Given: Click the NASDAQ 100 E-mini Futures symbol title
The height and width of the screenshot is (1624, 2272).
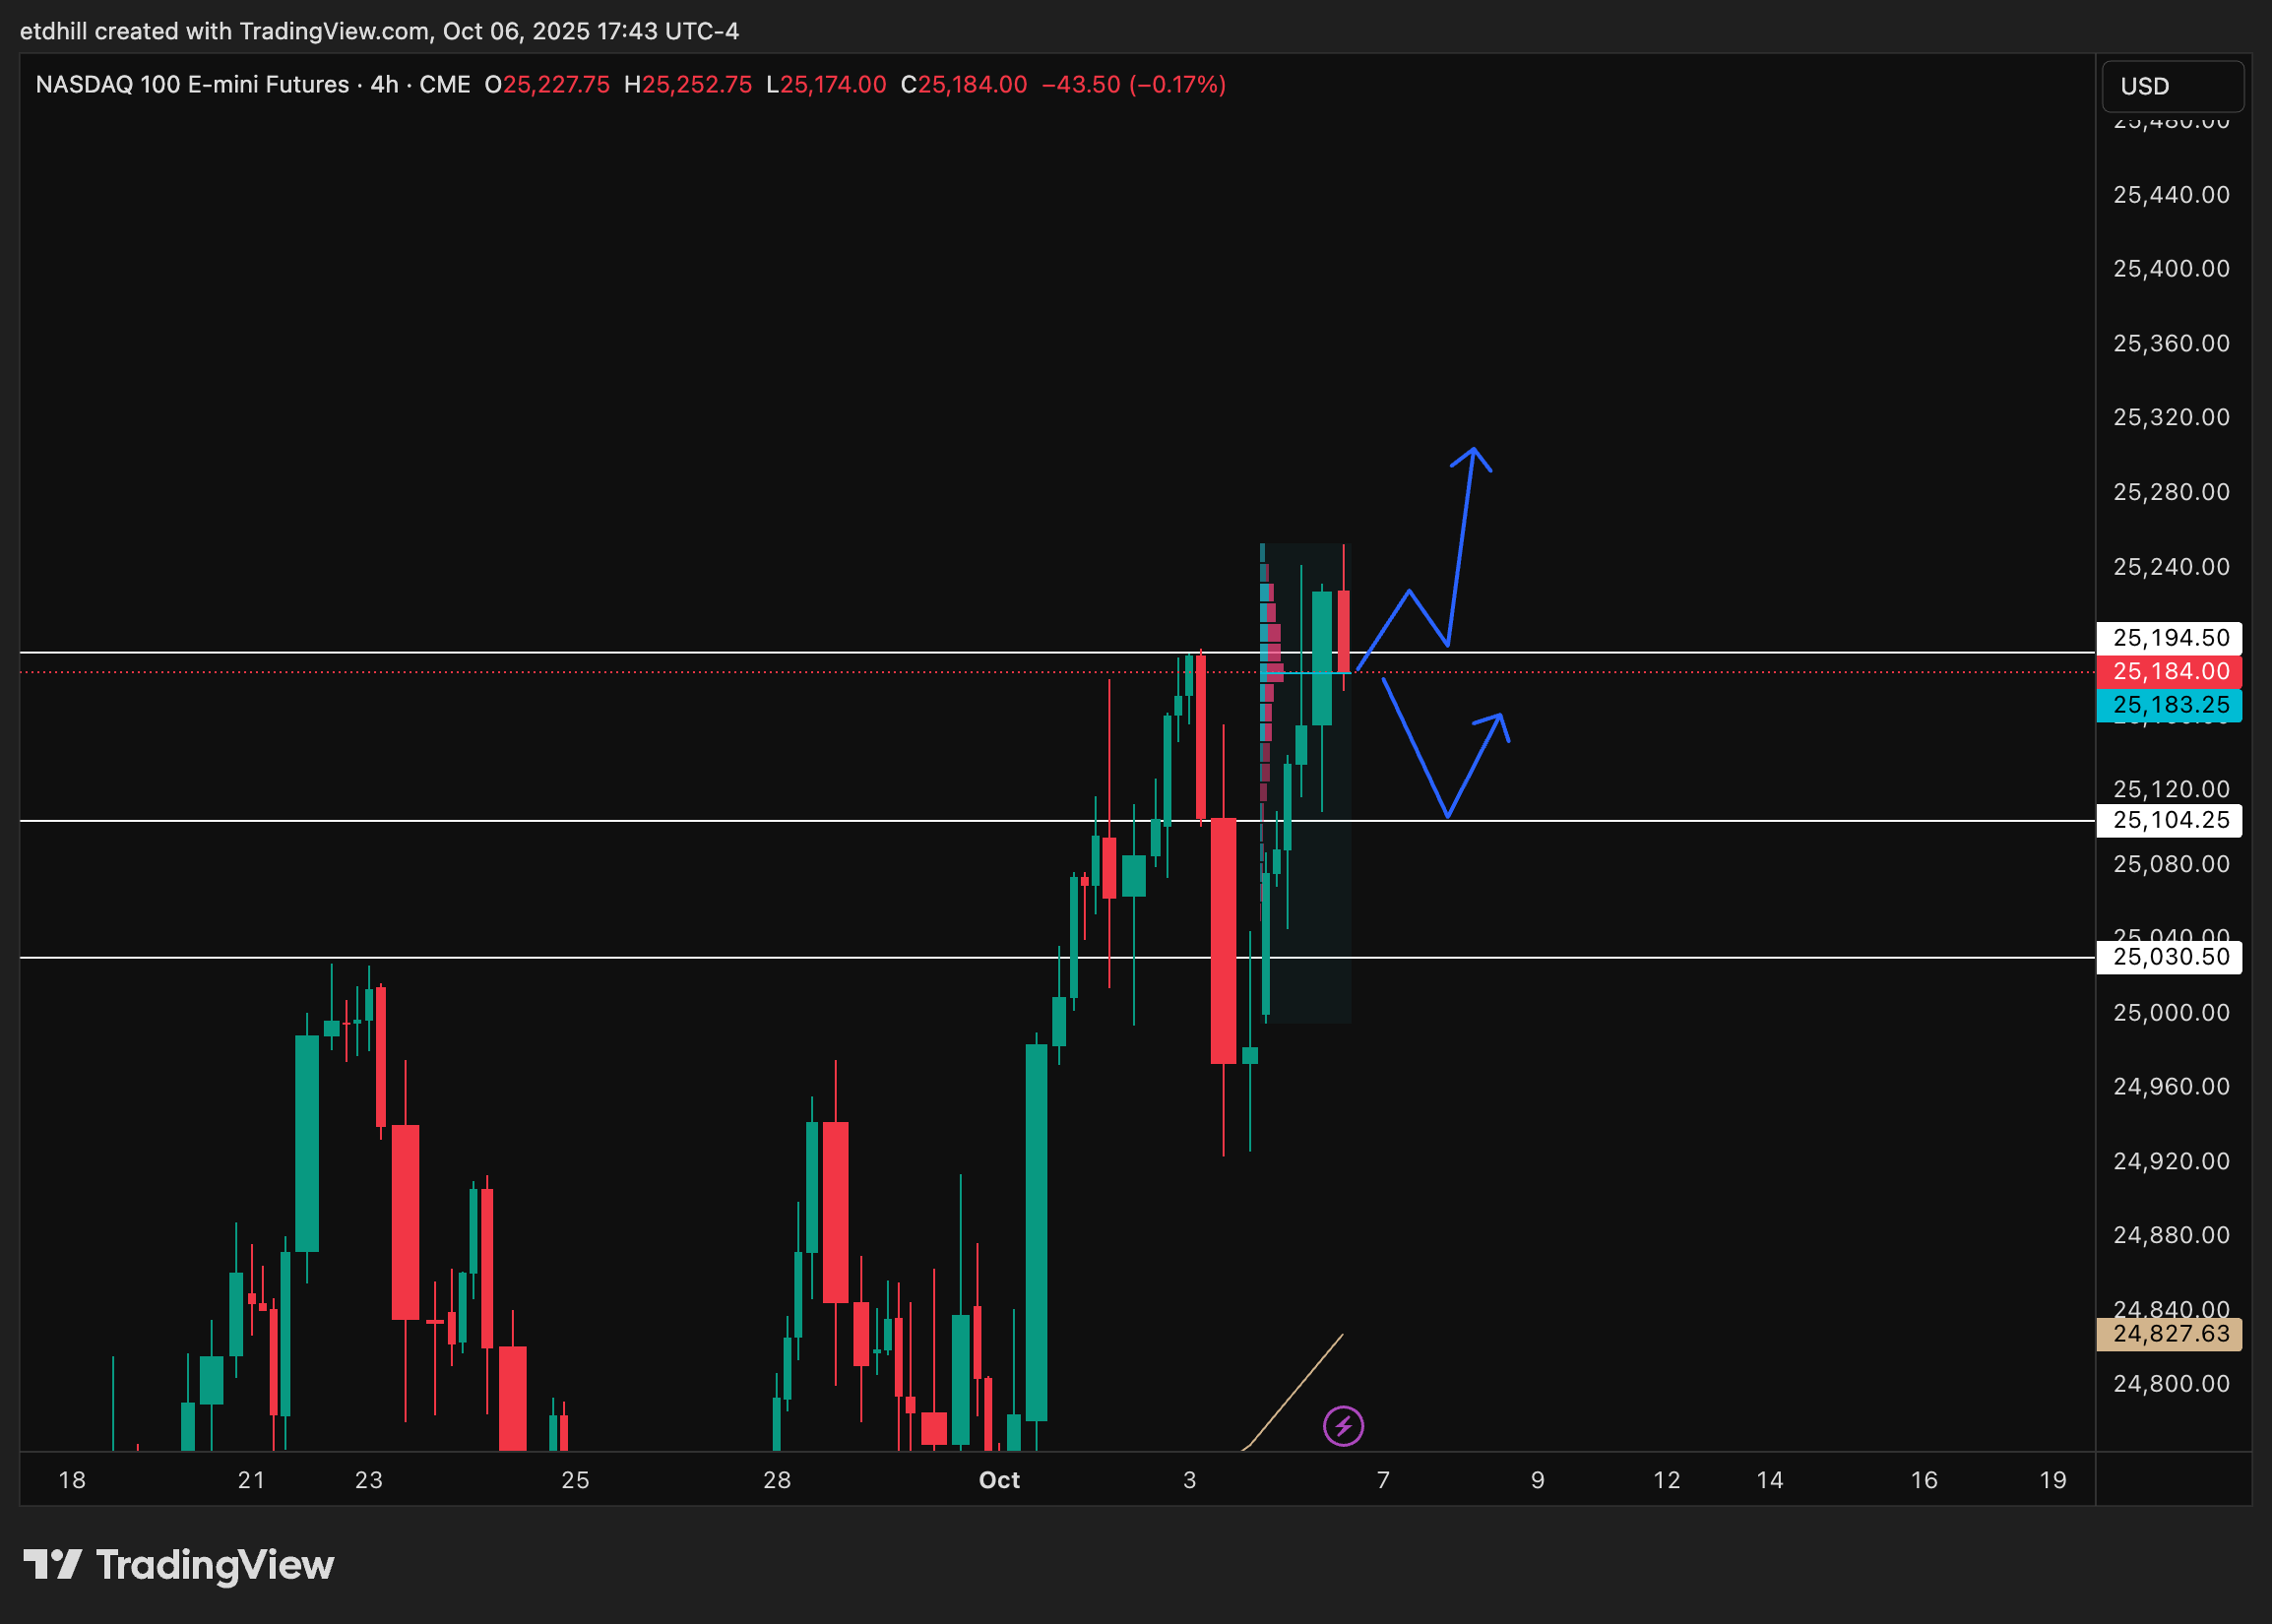Looking at the screenshot, I should [x=192, y=85].
